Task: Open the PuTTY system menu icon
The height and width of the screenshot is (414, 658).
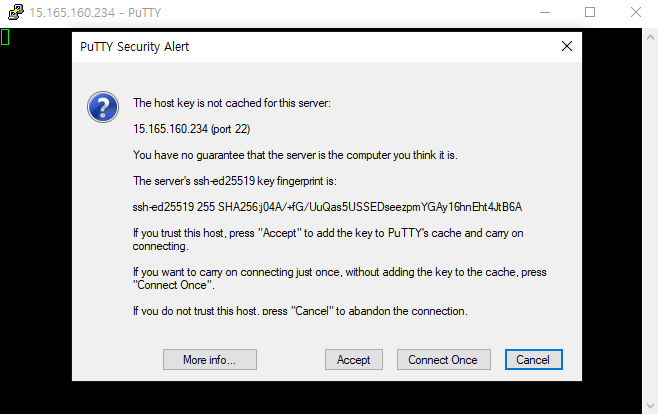Action: 16,12
